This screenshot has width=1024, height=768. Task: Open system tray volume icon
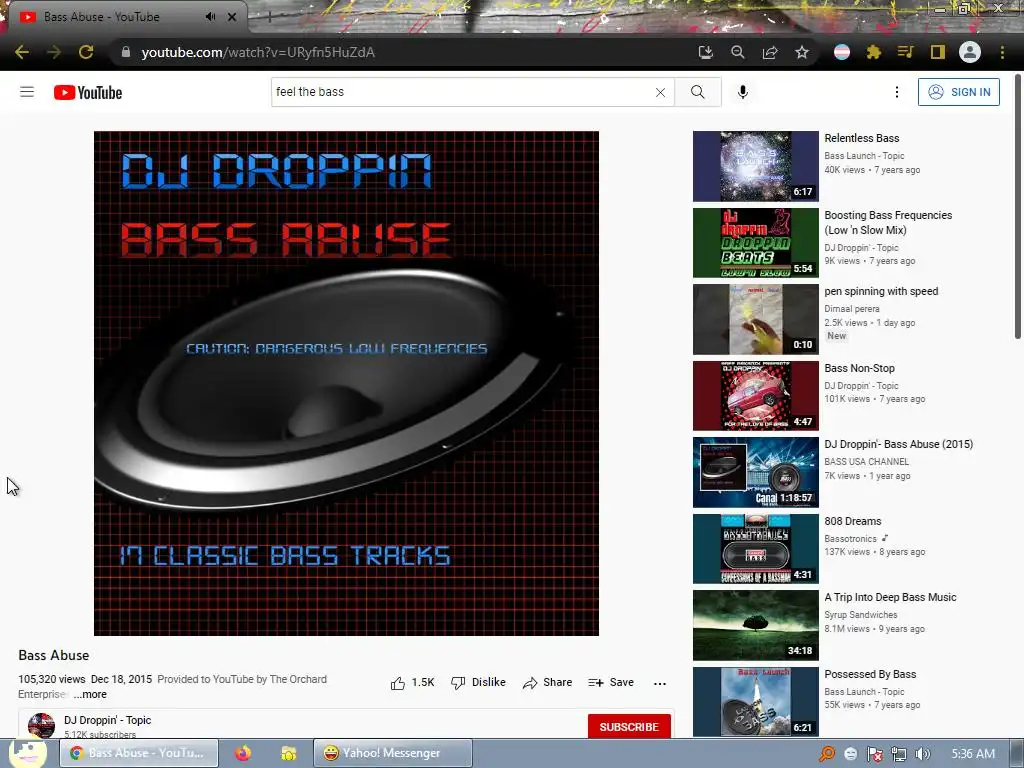[923, 754]
